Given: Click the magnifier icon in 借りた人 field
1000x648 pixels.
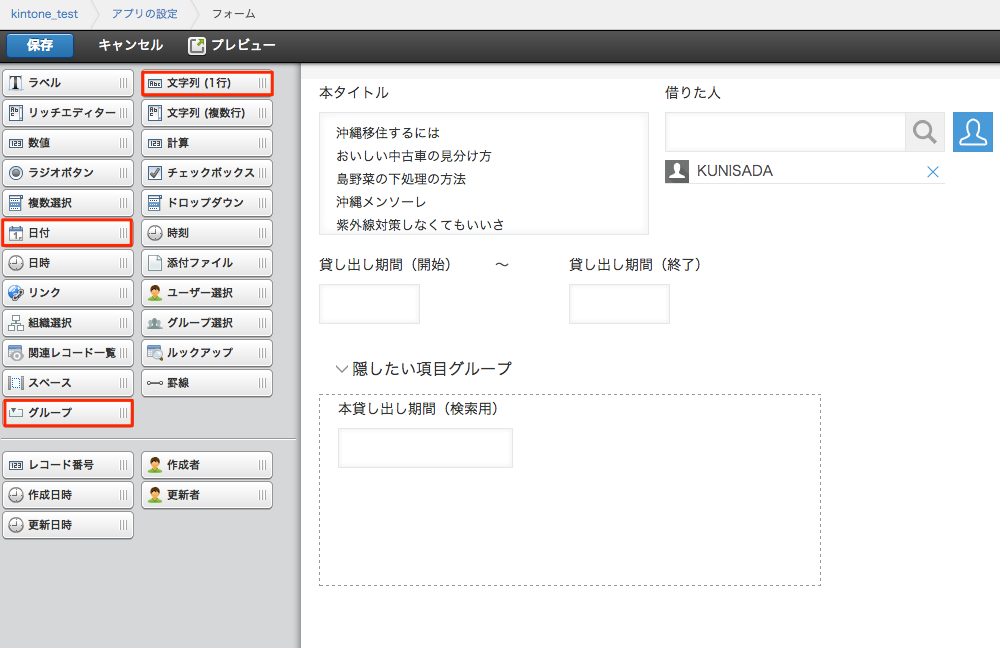Looking at the screenshot, I should [x=923, y=131].
